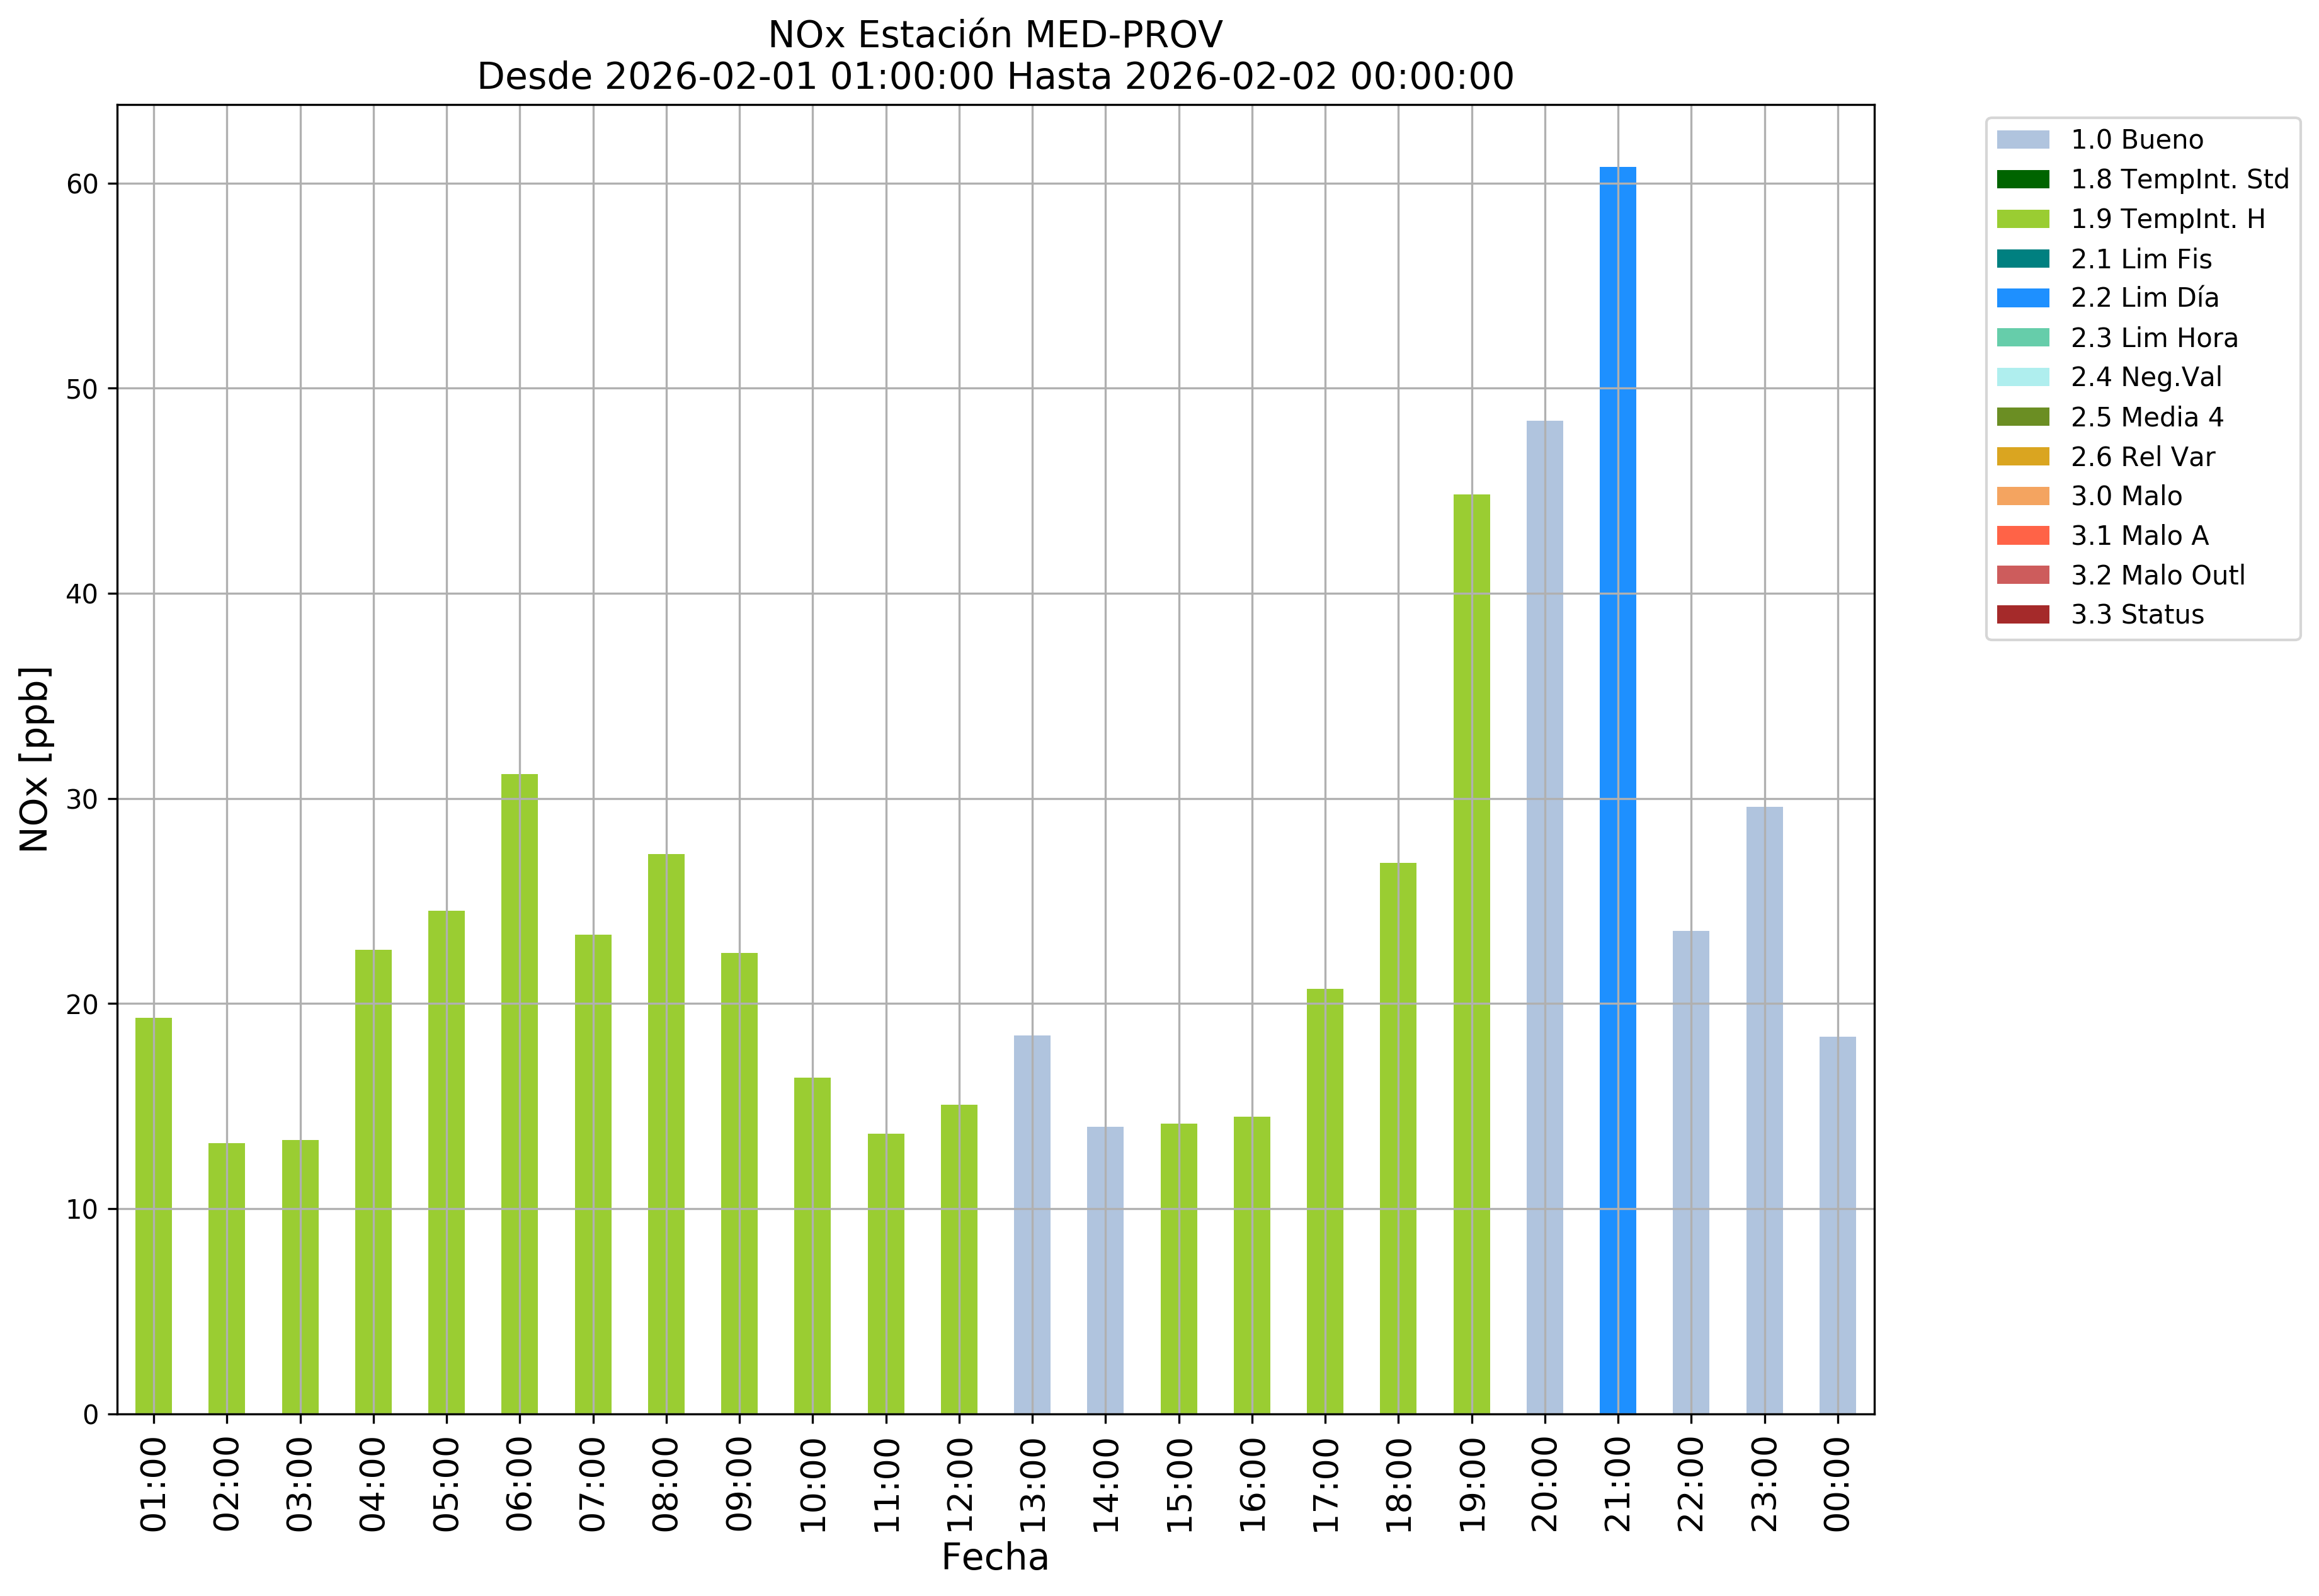
Task: Click the bar at 23:00
Action: pyautogui.click(x=1764, y=1110)
